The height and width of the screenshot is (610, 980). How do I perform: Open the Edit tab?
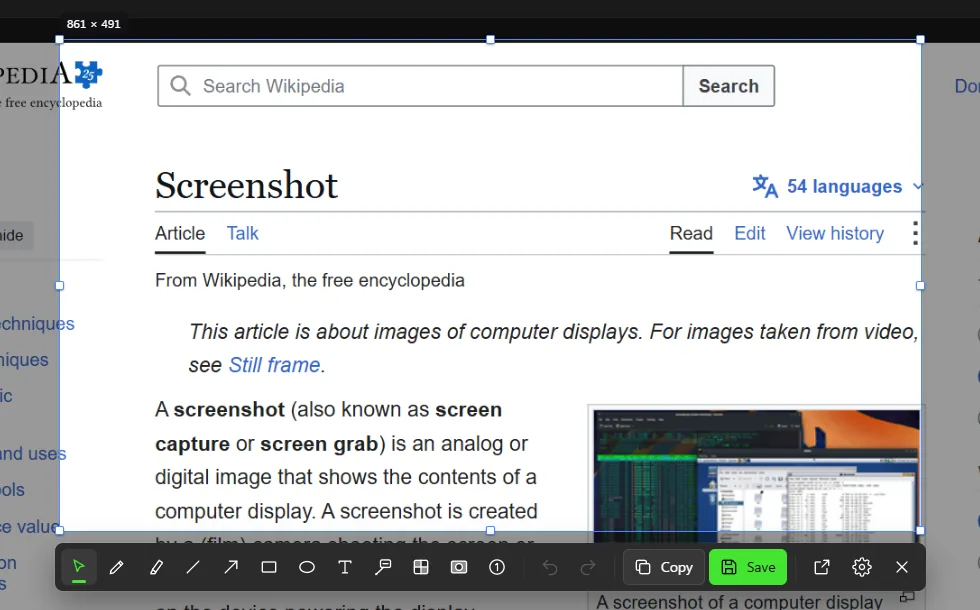(750, 233)
